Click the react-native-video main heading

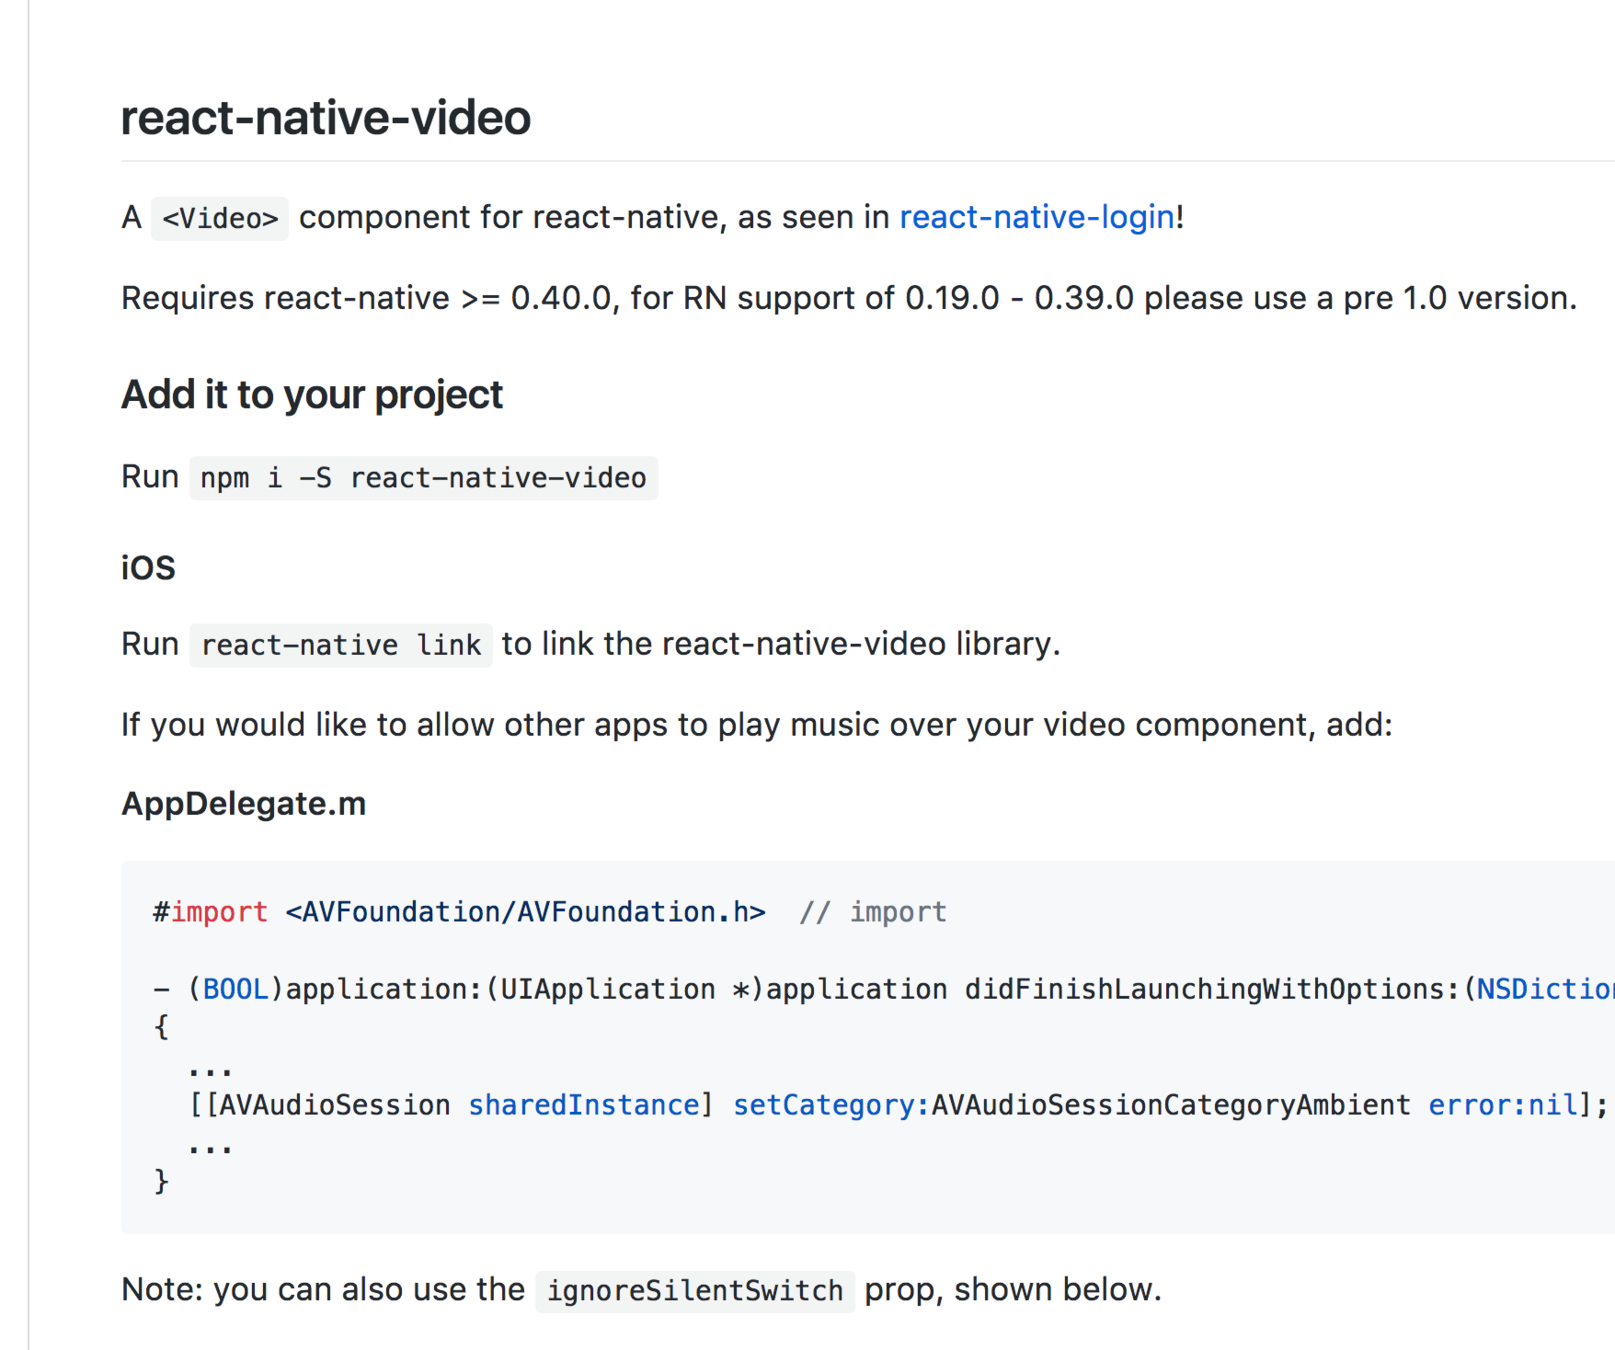coord(326,117)
